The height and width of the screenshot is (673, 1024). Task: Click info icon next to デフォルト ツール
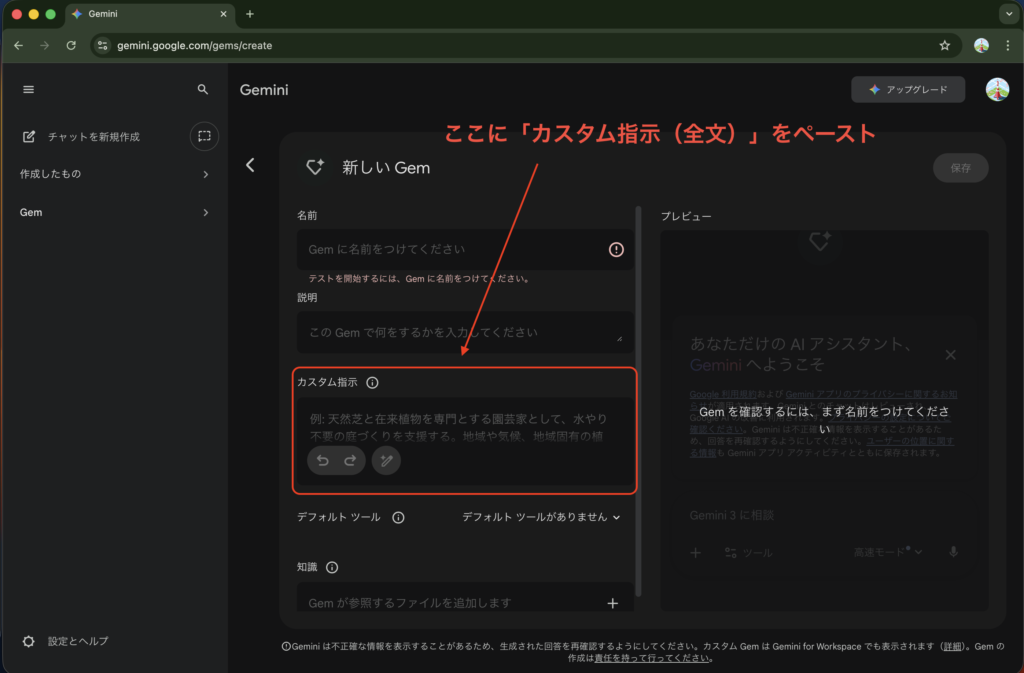(398, 517)
